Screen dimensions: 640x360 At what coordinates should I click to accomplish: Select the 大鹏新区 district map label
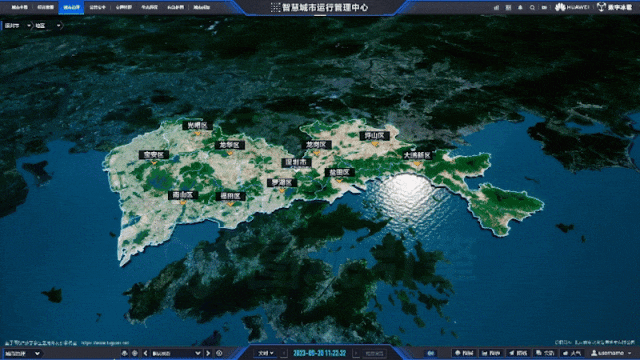417,155
